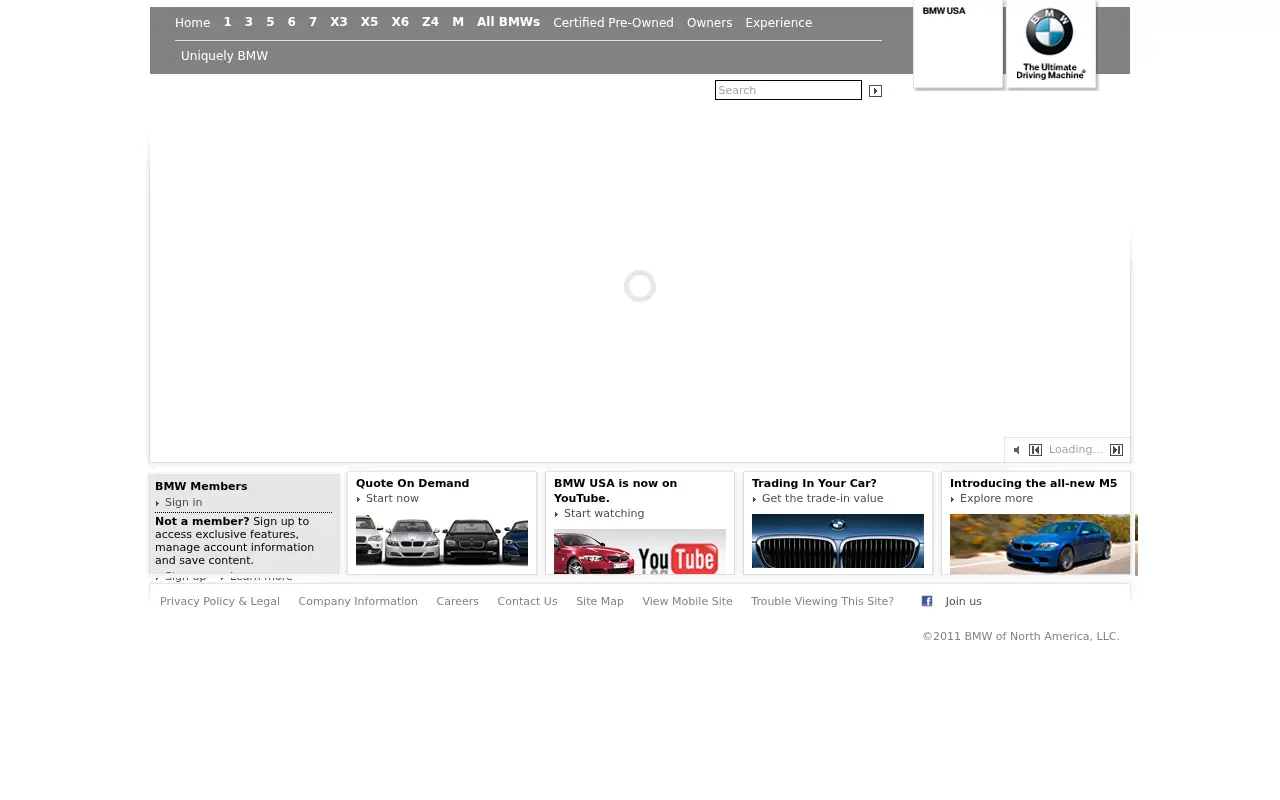The height and width of the screenshot is (800, 1280).
Task: Open the Quote On Demand cars thumbnail
Action: (x=442, y=541)
